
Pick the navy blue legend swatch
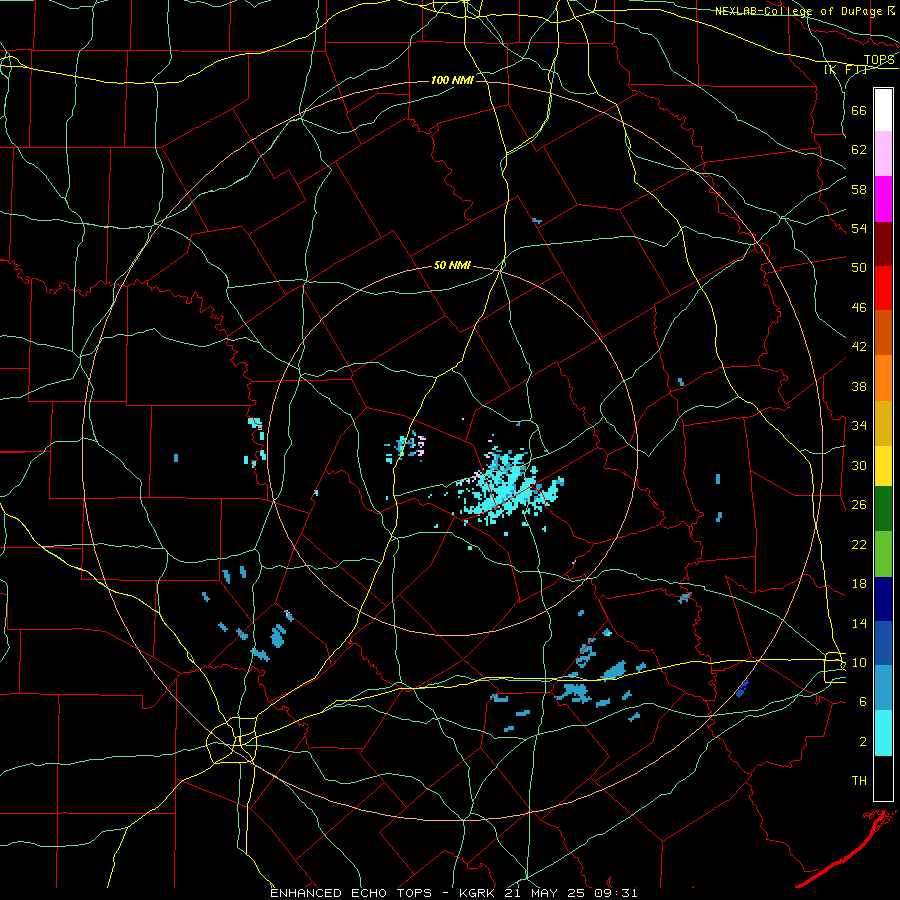(883, 599)
